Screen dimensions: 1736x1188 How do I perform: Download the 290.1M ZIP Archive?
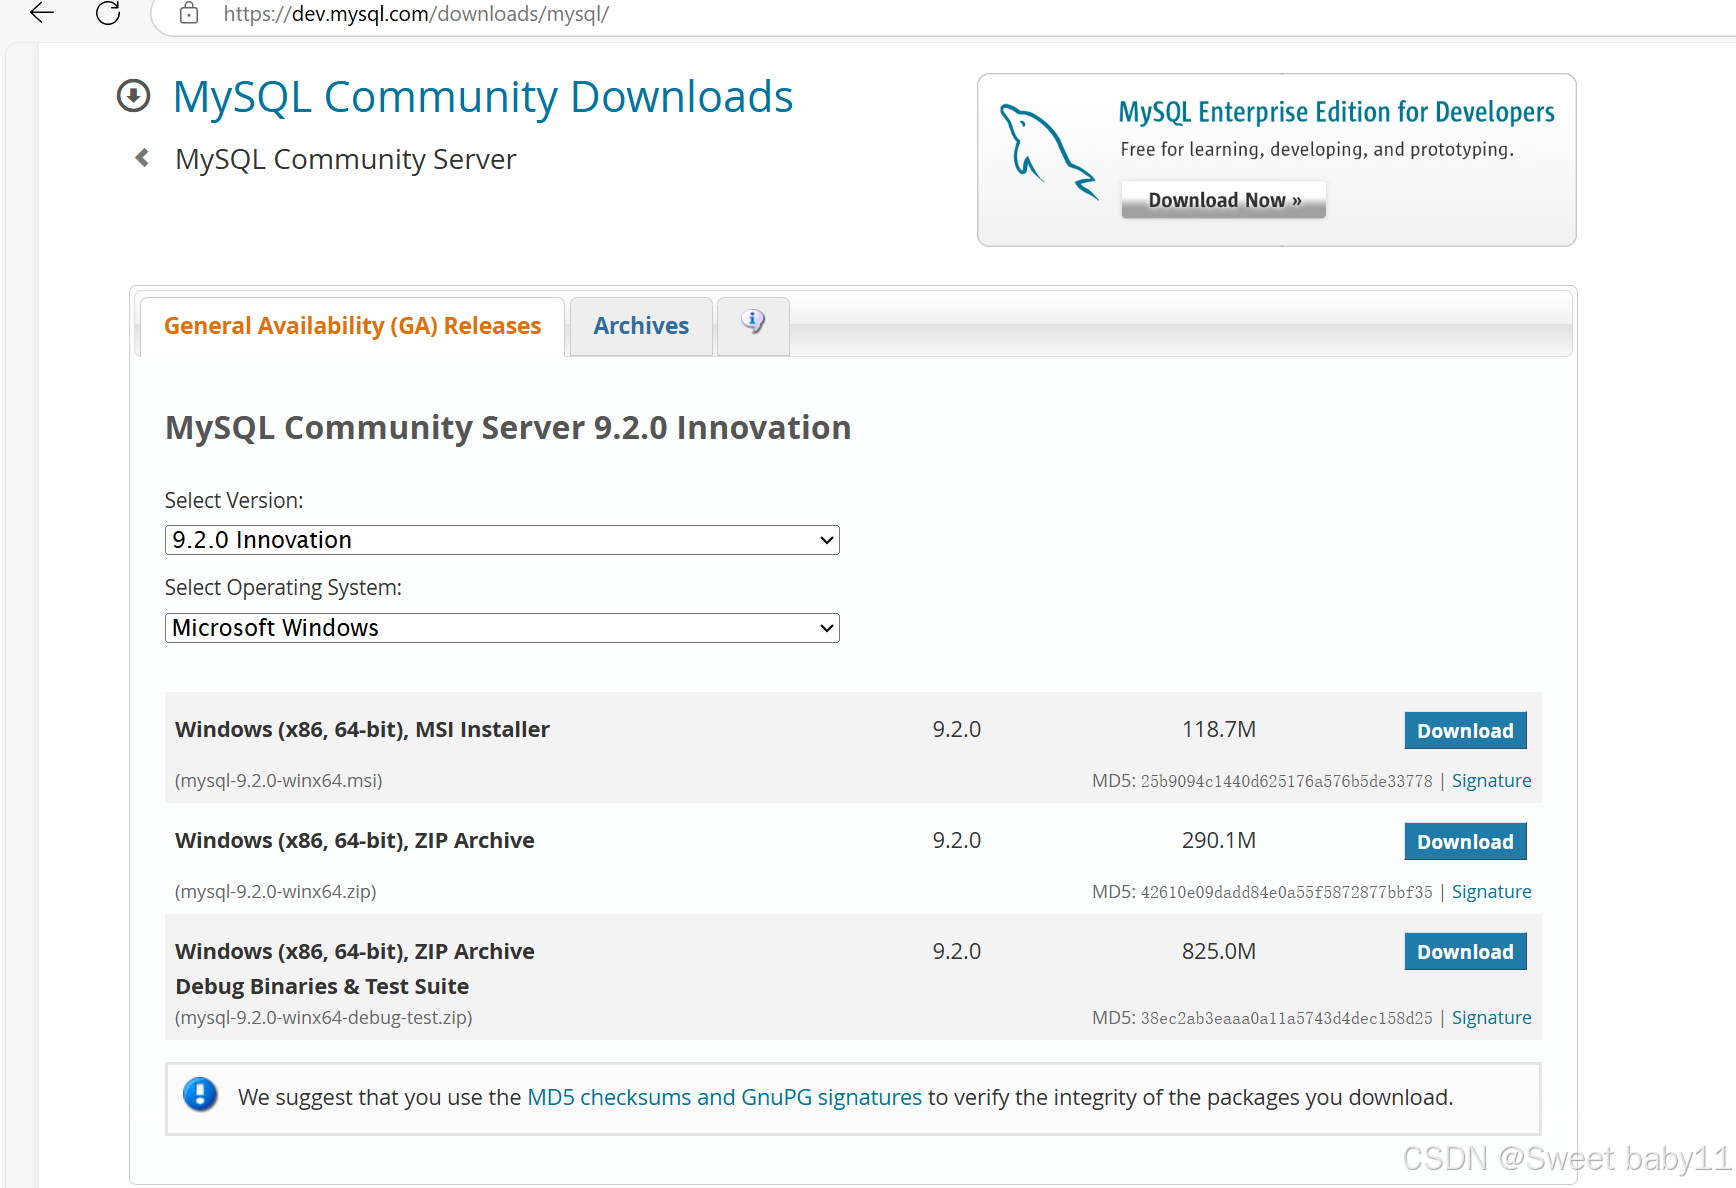click(x=1465, y=842)
